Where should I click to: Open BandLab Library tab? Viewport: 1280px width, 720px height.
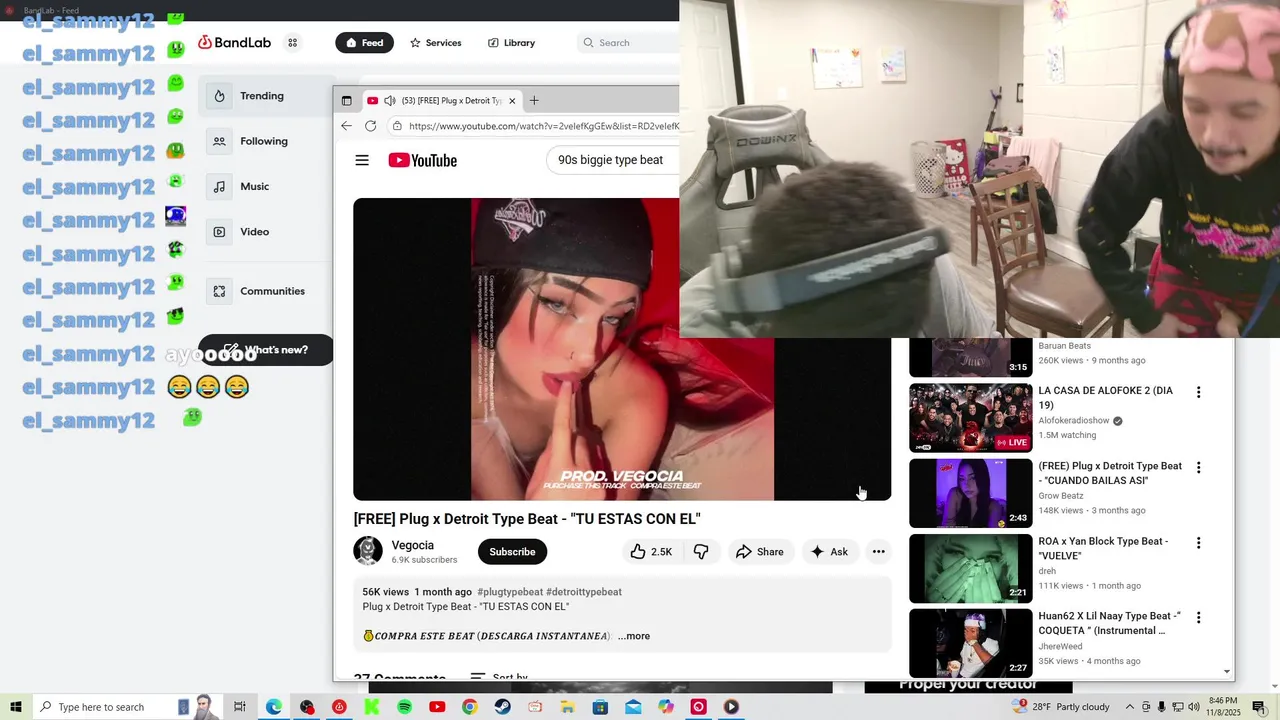511,43
